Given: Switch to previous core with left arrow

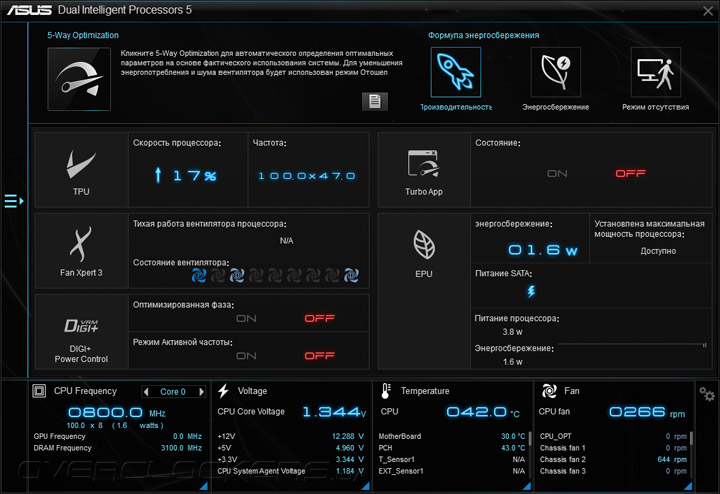Looking at the screenshot, I should tap(146, 392).
